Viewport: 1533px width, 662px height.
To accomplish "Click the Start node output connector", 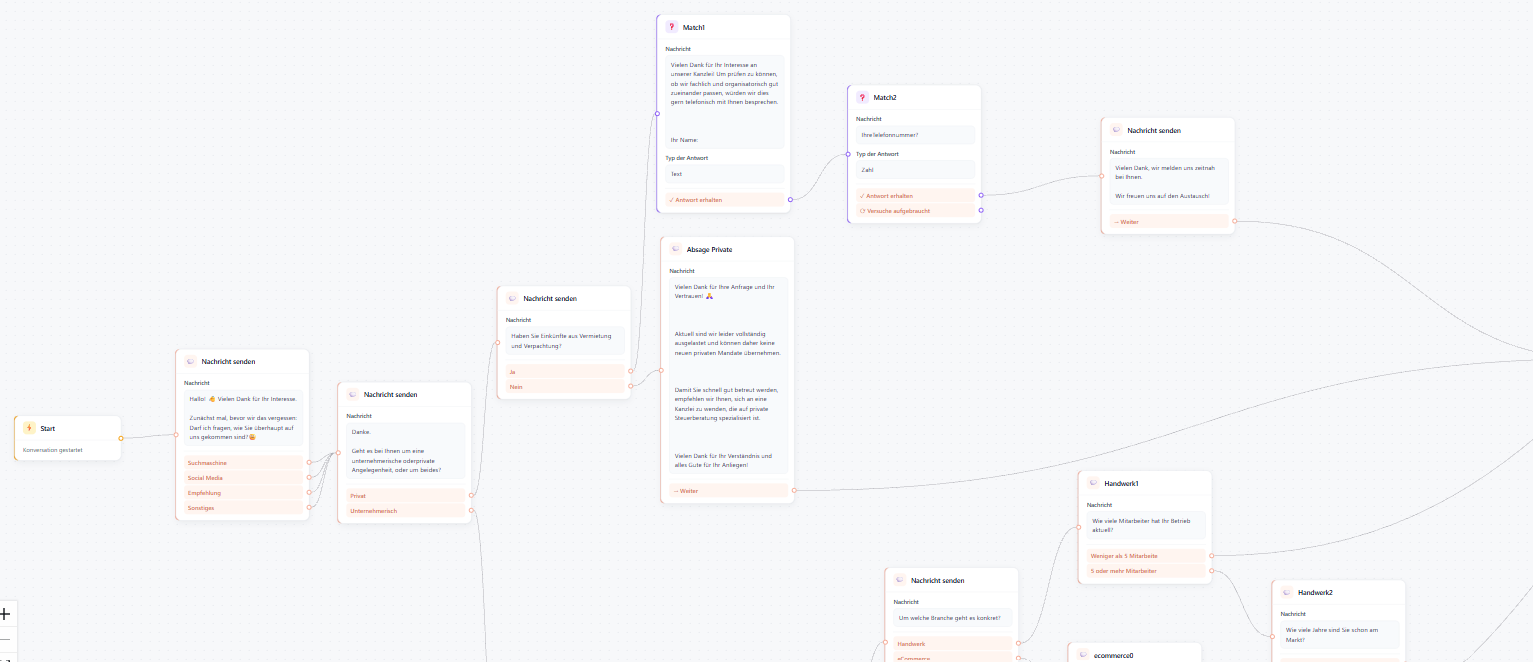I will pos(121,438).
